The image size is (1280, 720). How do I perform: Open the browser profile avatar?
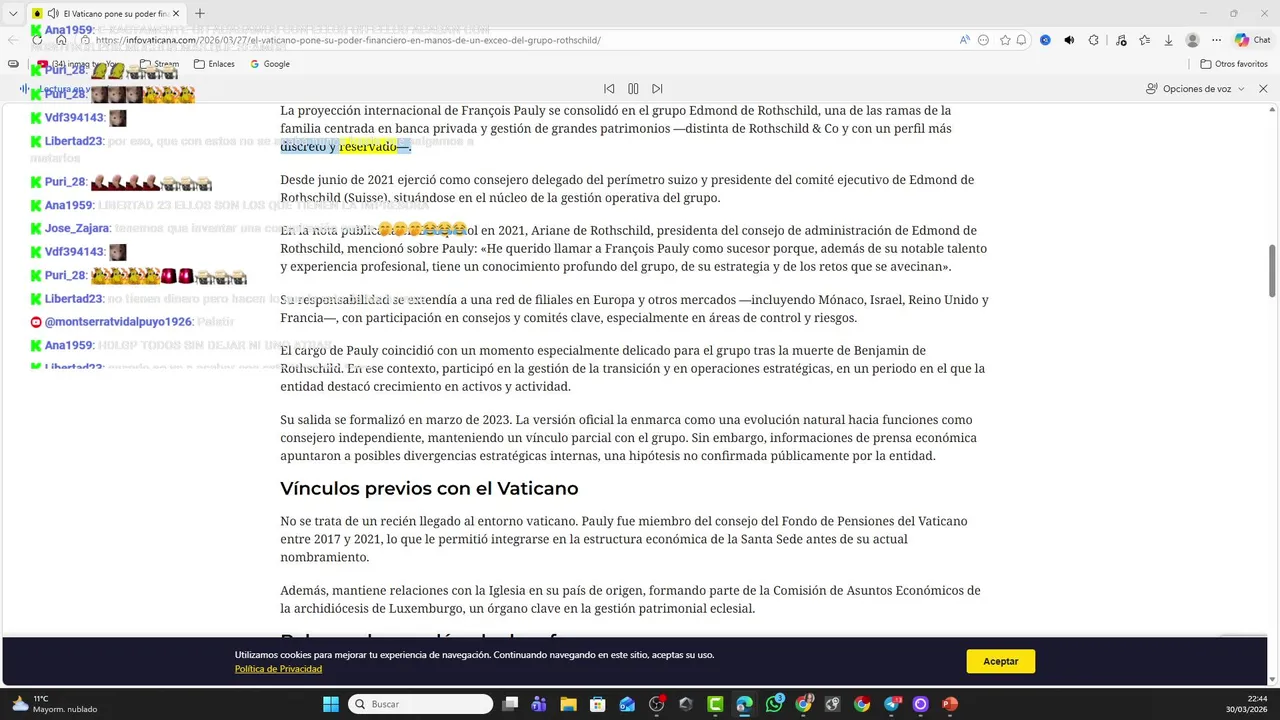[x=1192, y=40]
